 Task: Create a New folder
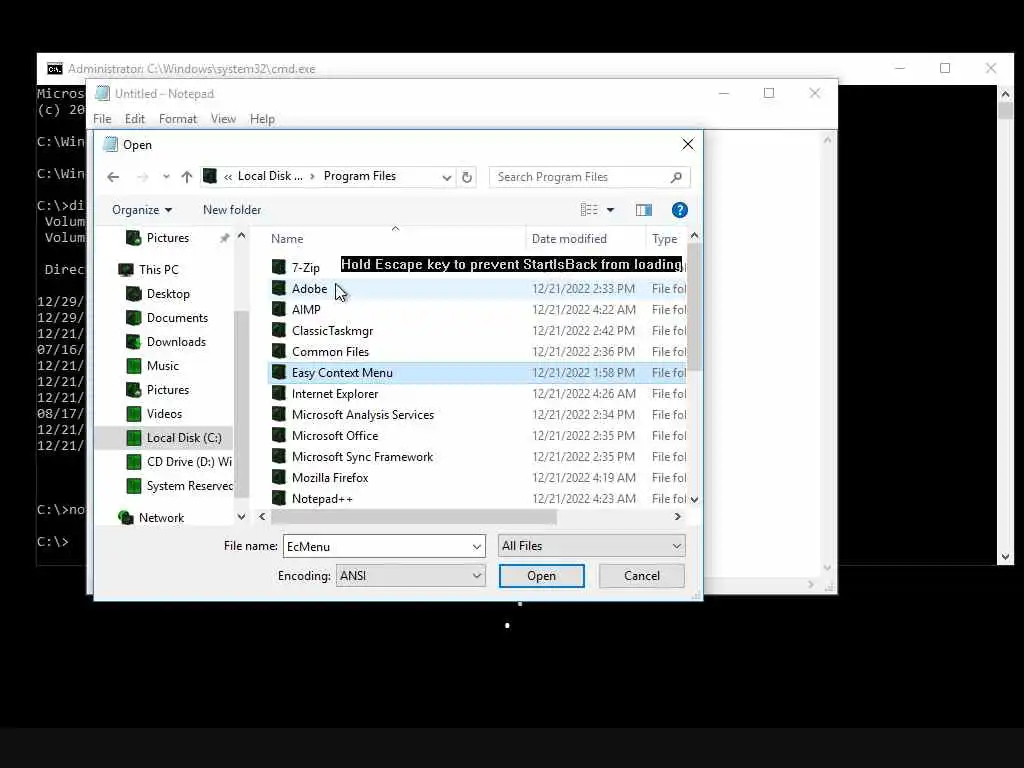pyautogui.click(x=232, y=210)
